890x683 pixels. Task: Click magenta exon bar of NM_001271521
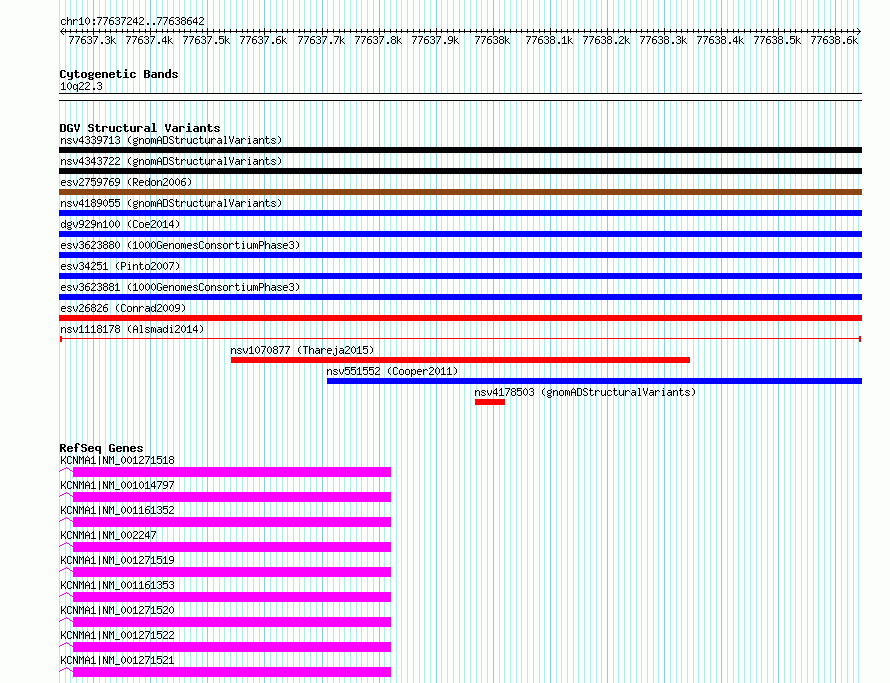click(232, 672)
